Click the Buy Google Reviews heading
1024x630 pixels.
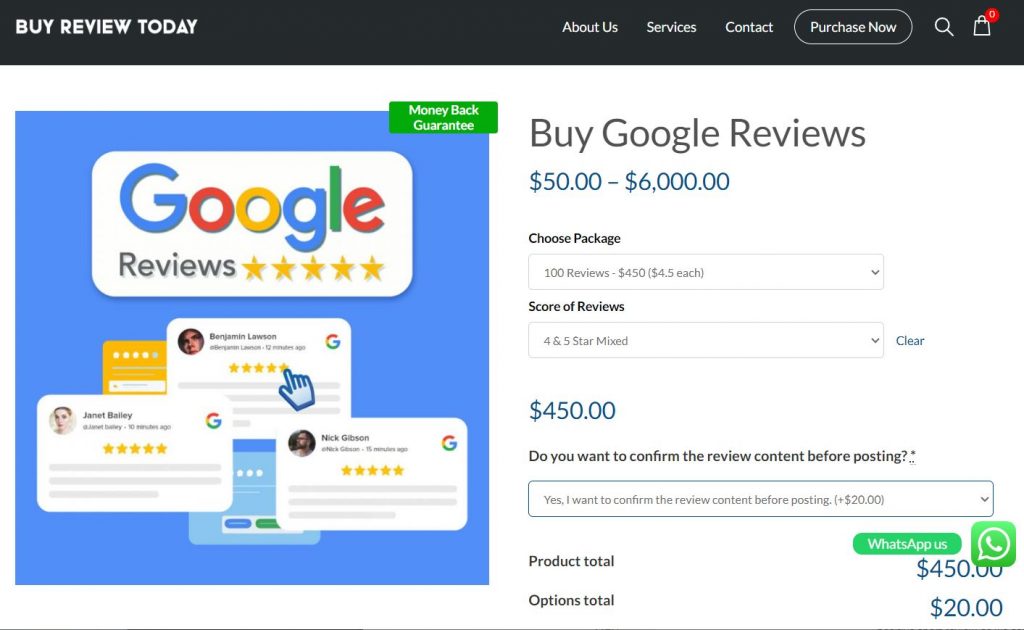(x=697, y=133)
